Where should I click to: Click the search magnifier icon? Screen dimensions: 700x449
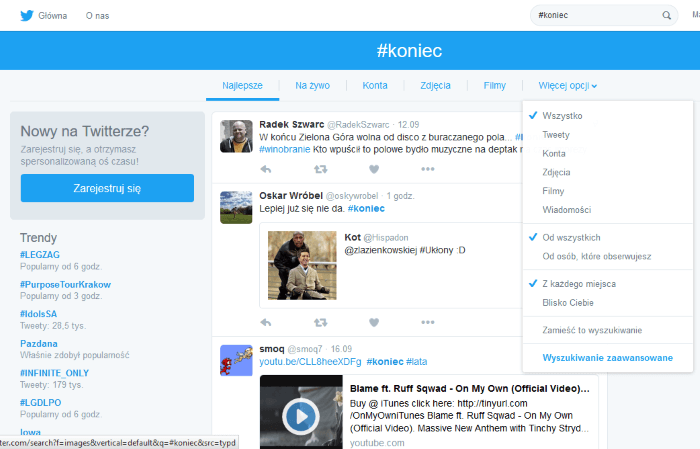pyautogui.click(x=666, y=16)
